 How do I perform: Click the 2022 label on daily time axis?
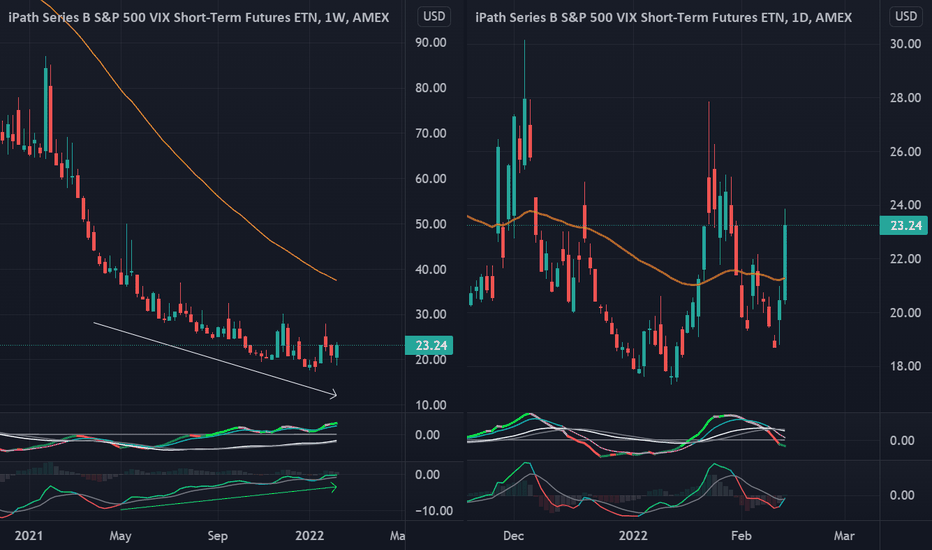633,536
